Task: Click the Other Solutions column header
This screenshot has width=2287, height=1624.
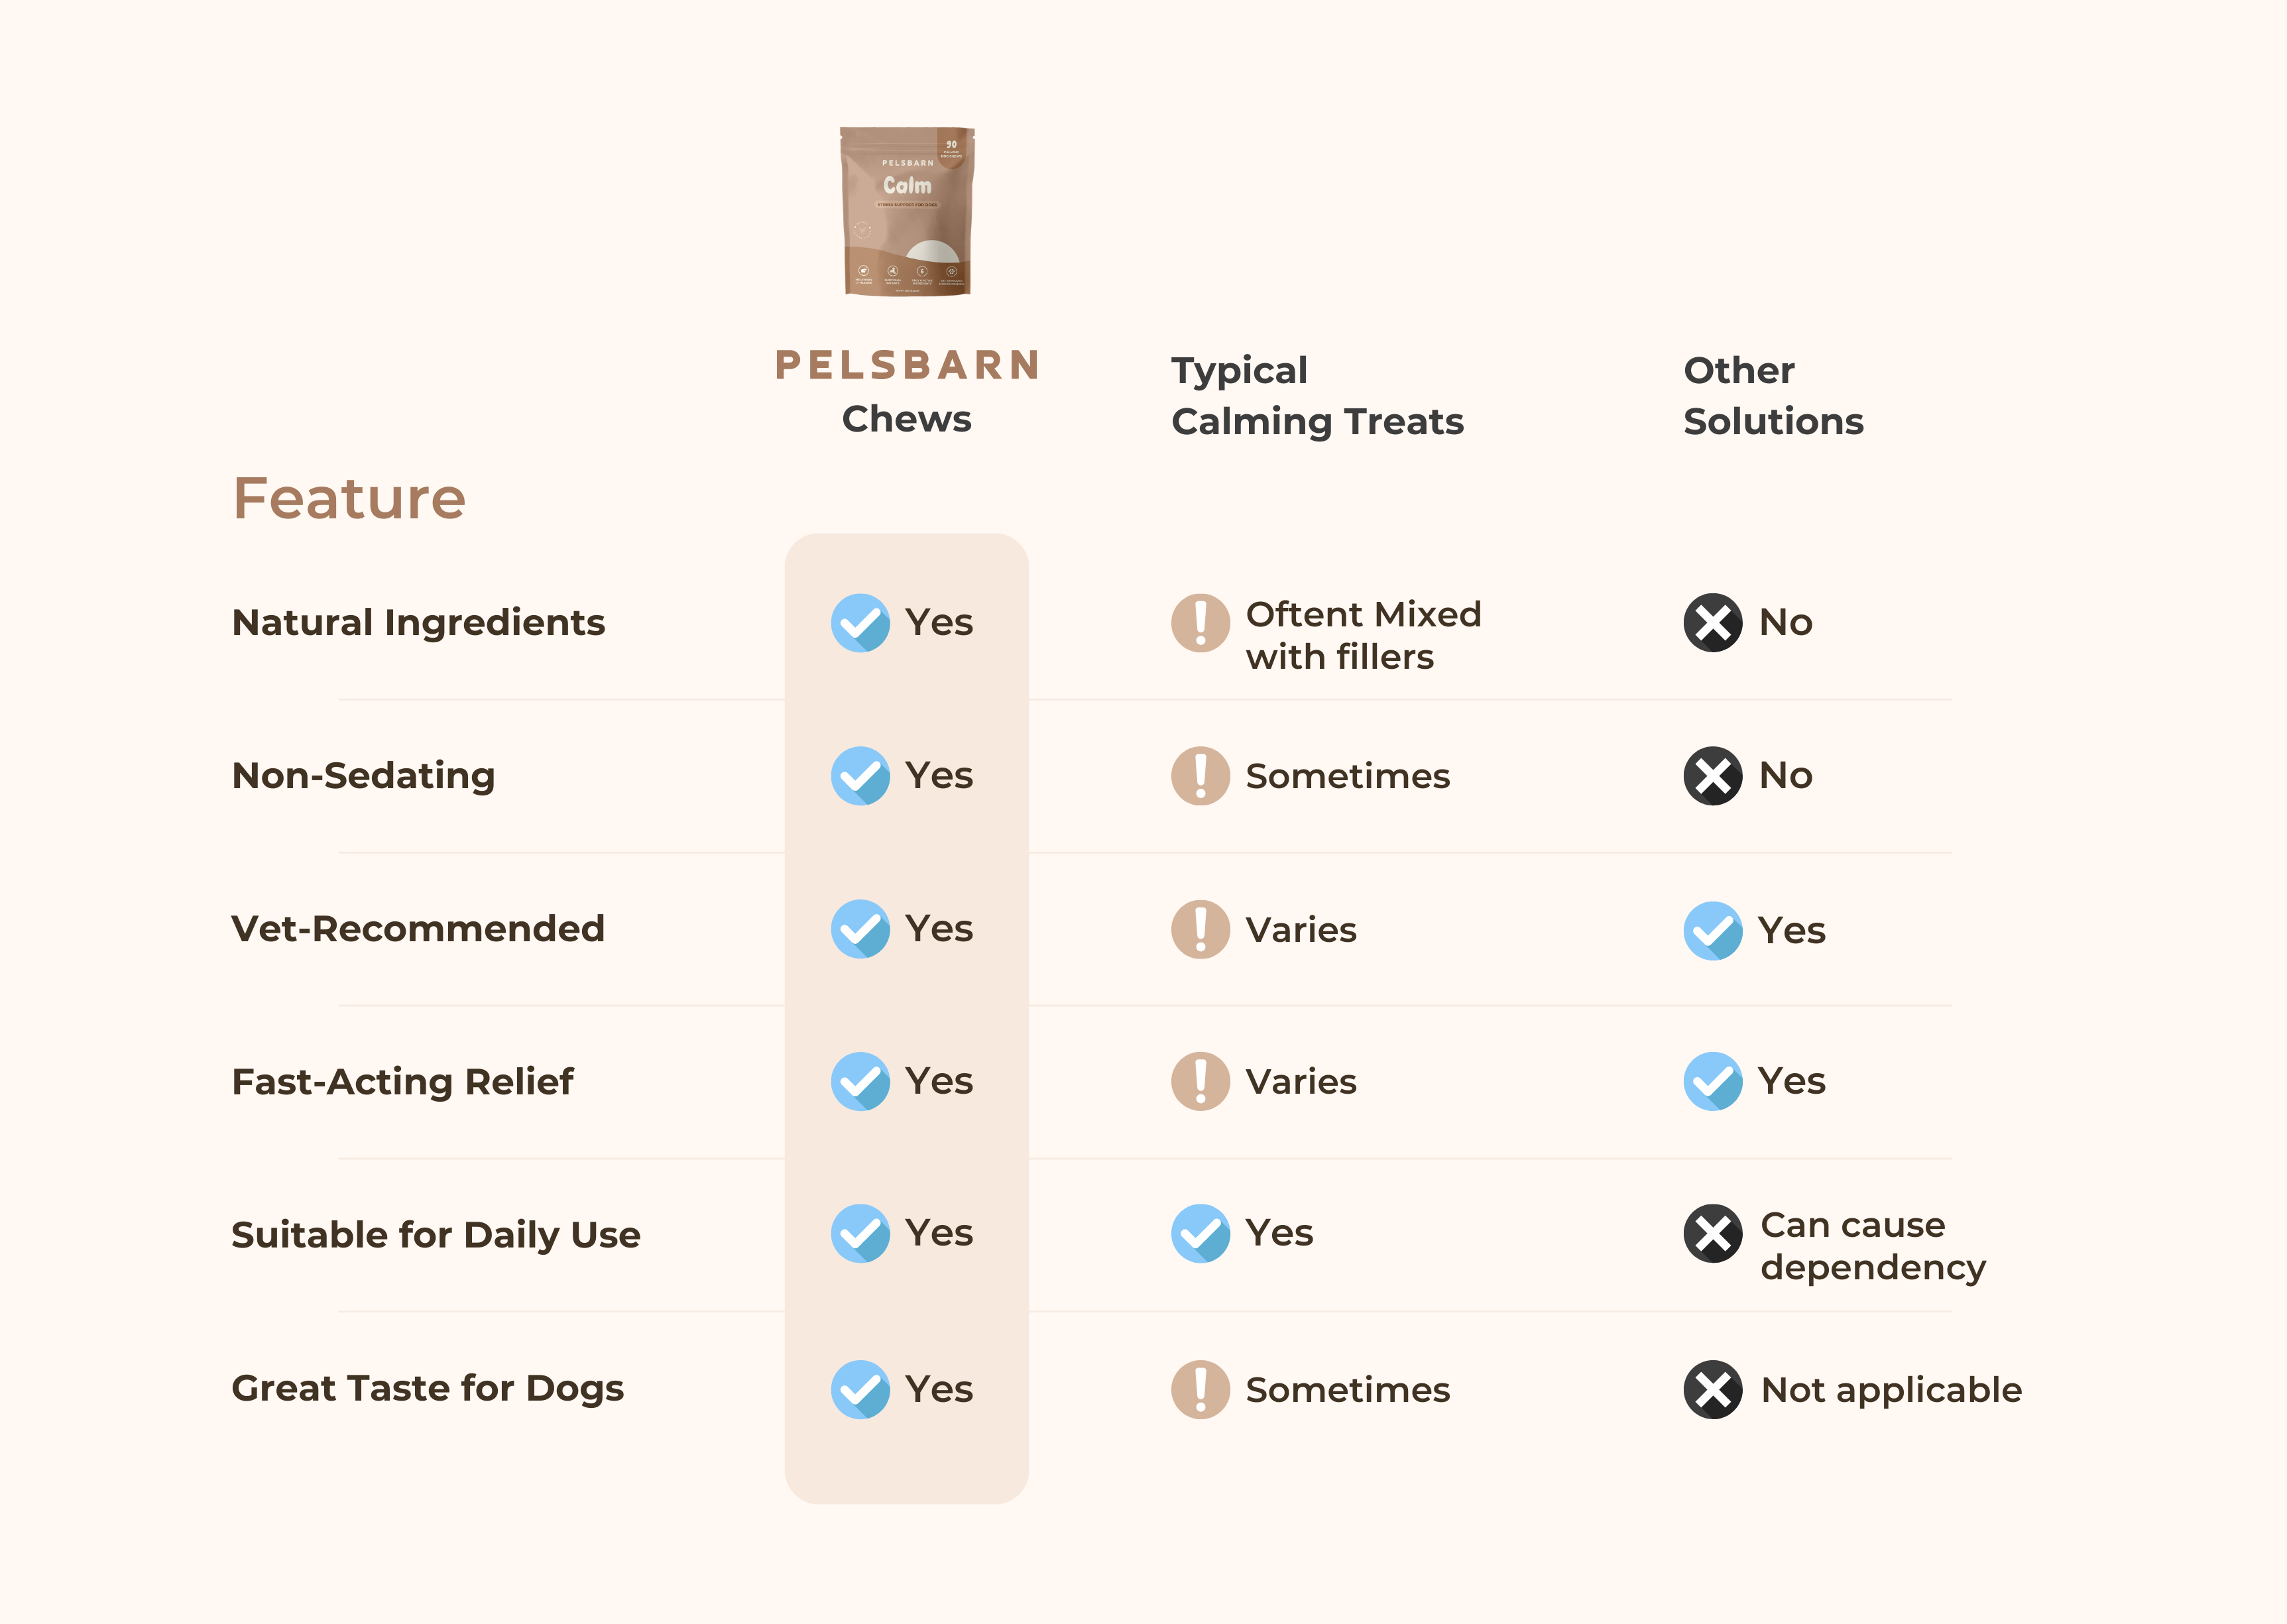Action: pos(1773,396)
